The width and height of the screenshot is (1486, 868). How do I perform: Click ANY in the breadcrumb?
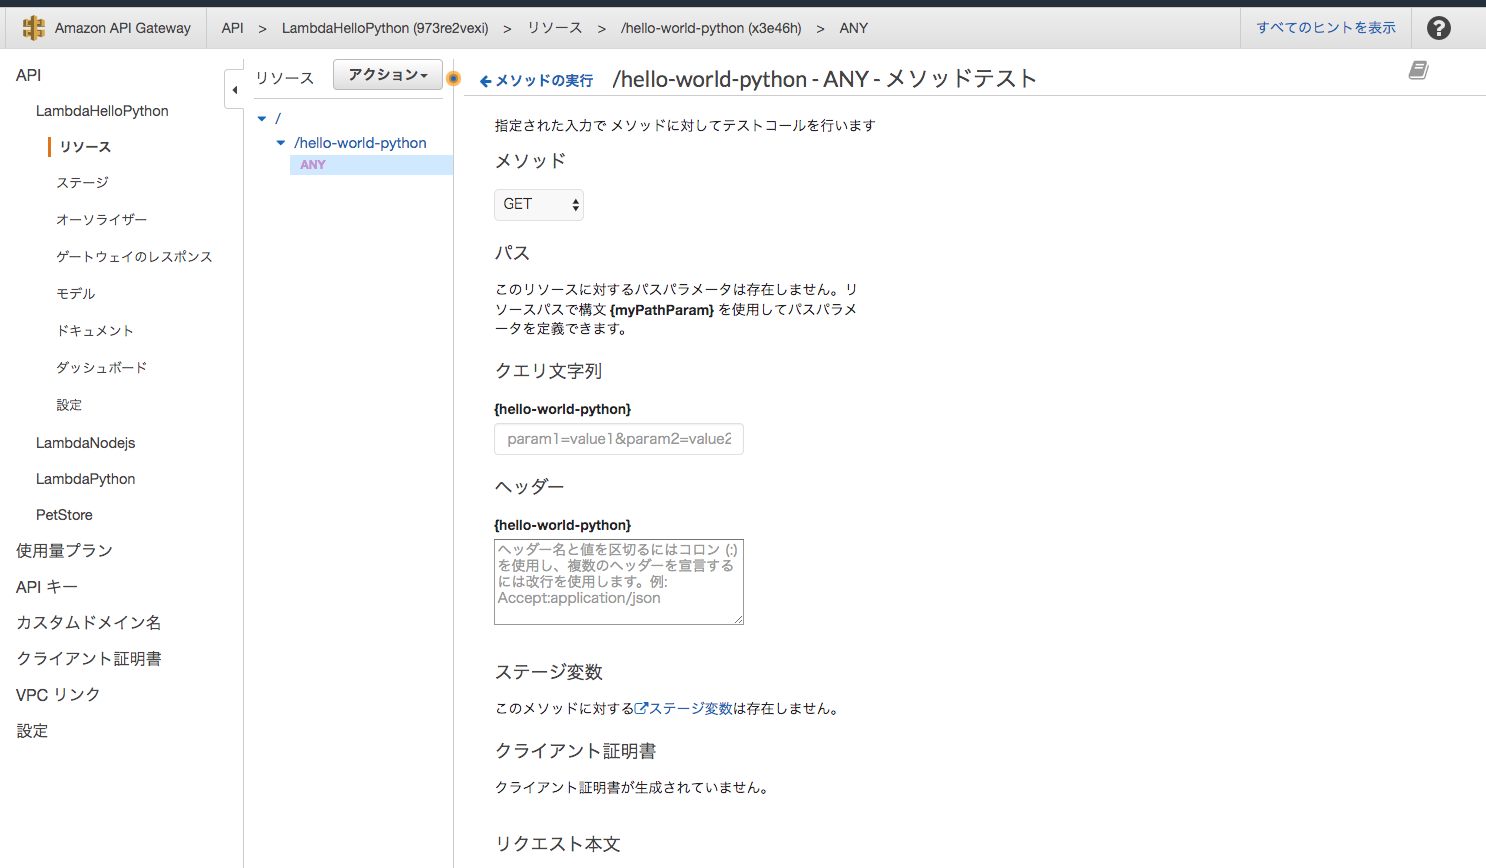pos(853,28)
